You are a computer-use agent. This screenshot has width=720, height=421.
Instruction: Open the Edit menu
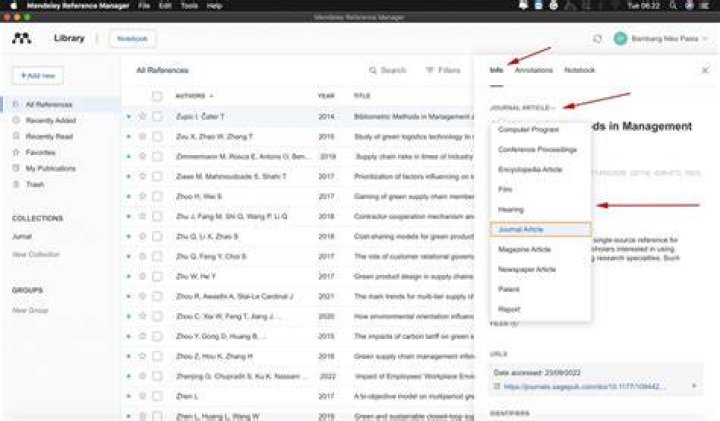[x=165, y=6]
